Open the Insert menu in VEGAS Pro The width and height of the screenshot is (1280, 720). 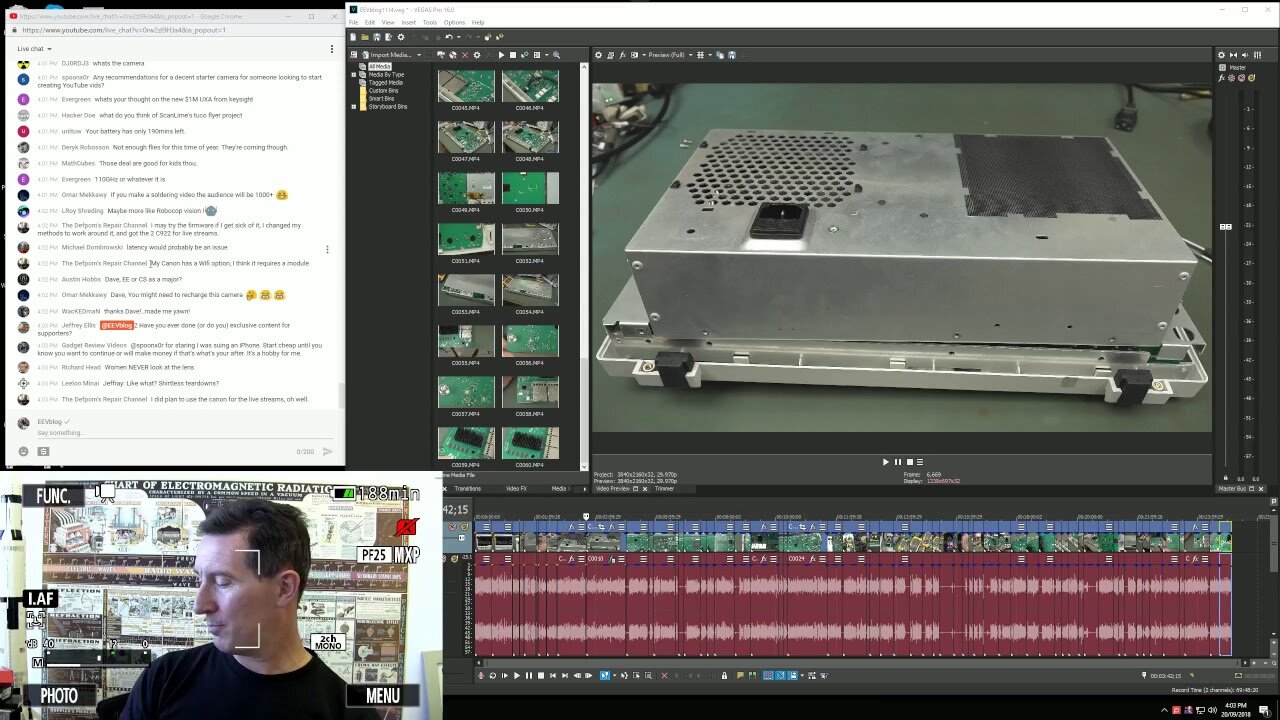408,22
